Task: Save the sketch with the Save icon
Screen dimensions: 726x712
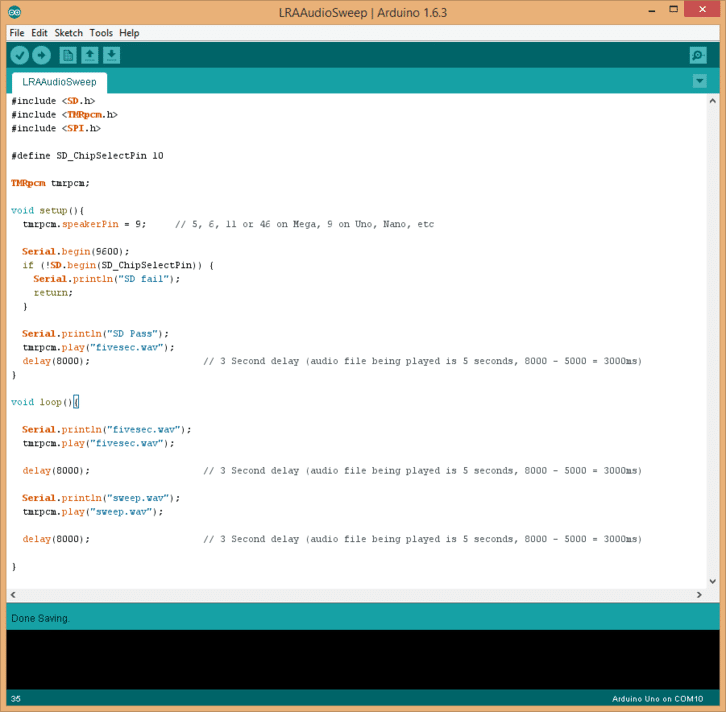Action: (111, 56)
